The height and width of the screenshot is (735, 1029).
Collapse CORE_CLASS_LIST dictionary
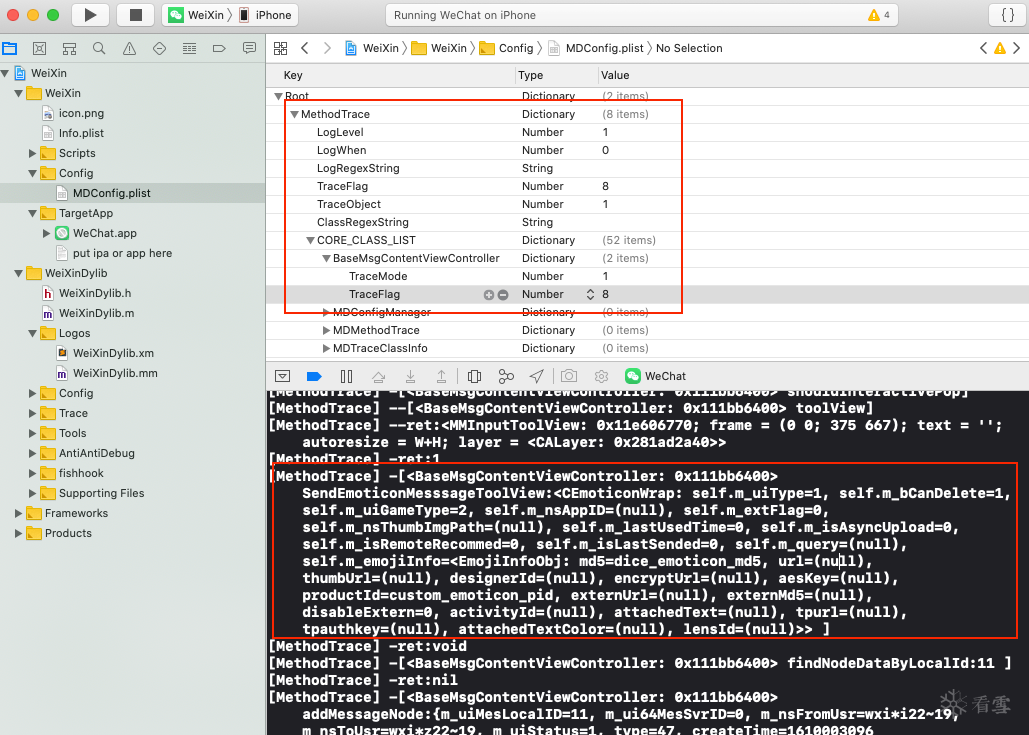pyautogui.click(x=310, y=240)
